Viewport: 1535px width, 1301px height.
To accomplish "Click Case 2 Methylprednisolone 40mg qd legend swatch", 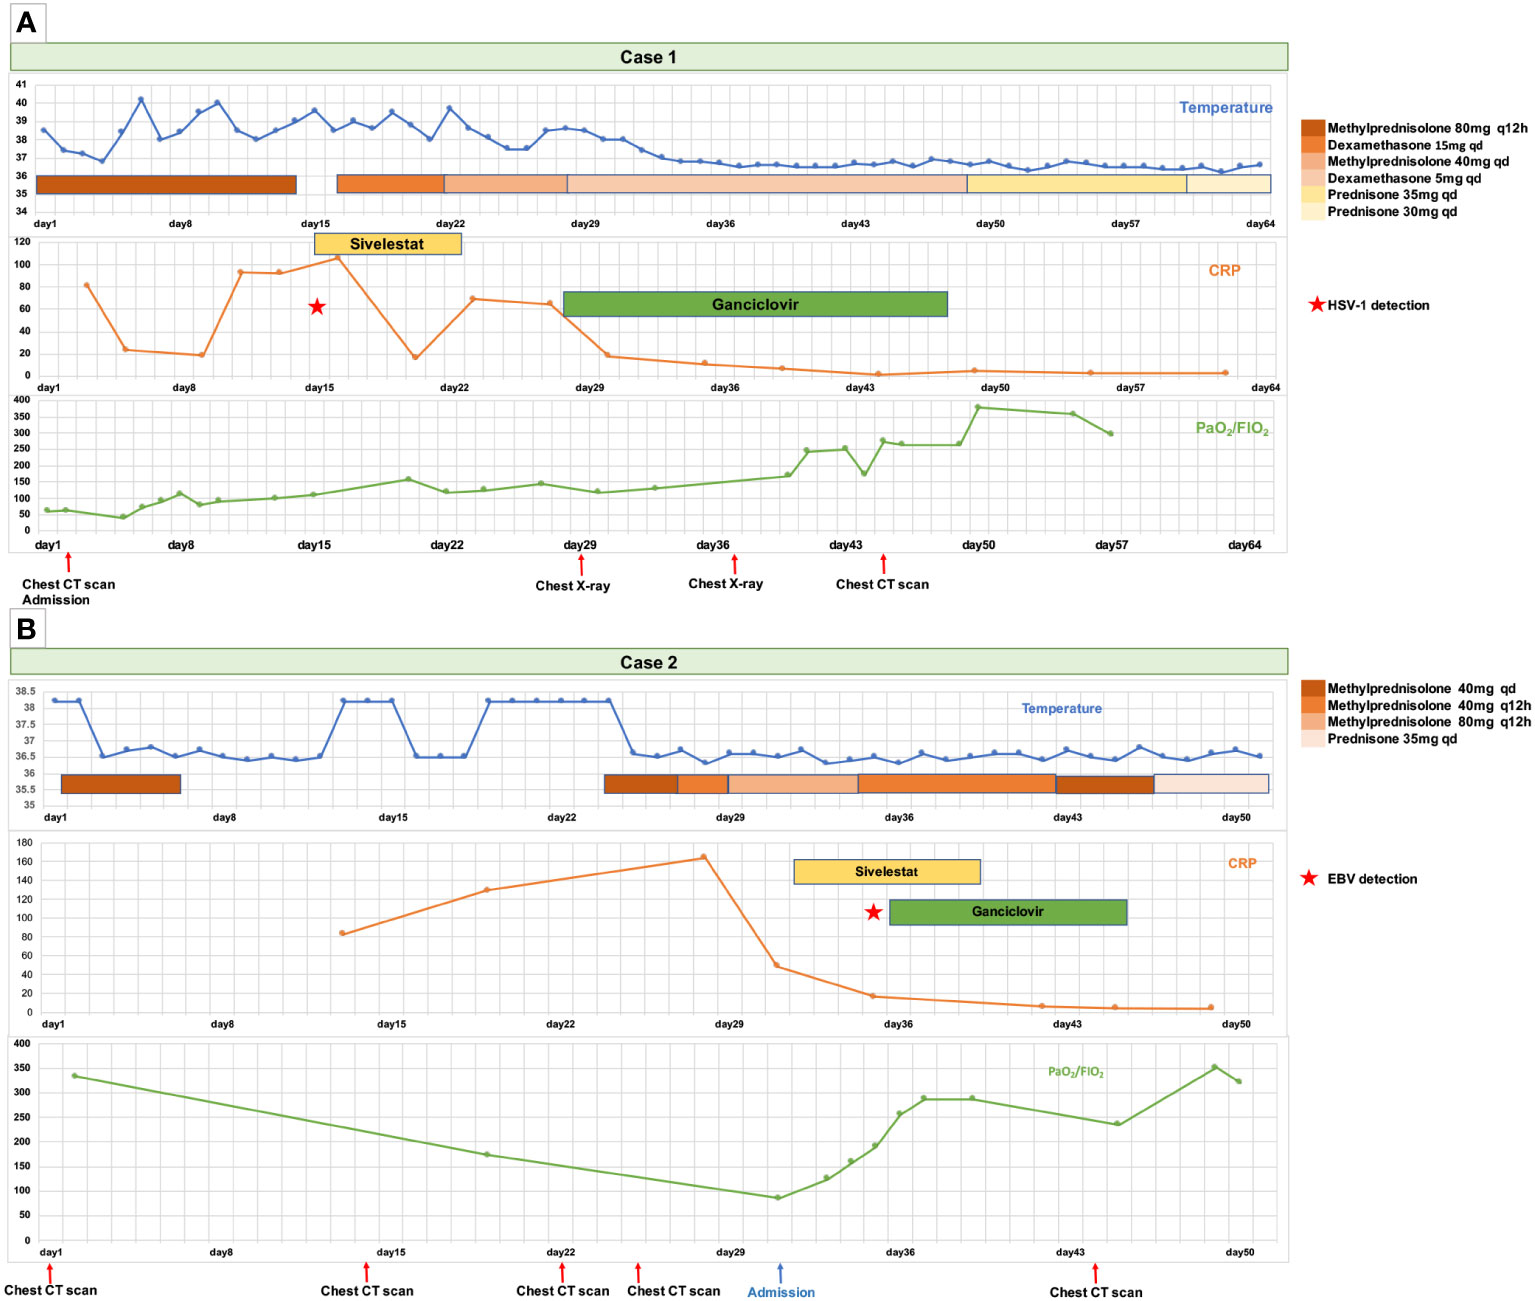I will tap(1313, 688).
